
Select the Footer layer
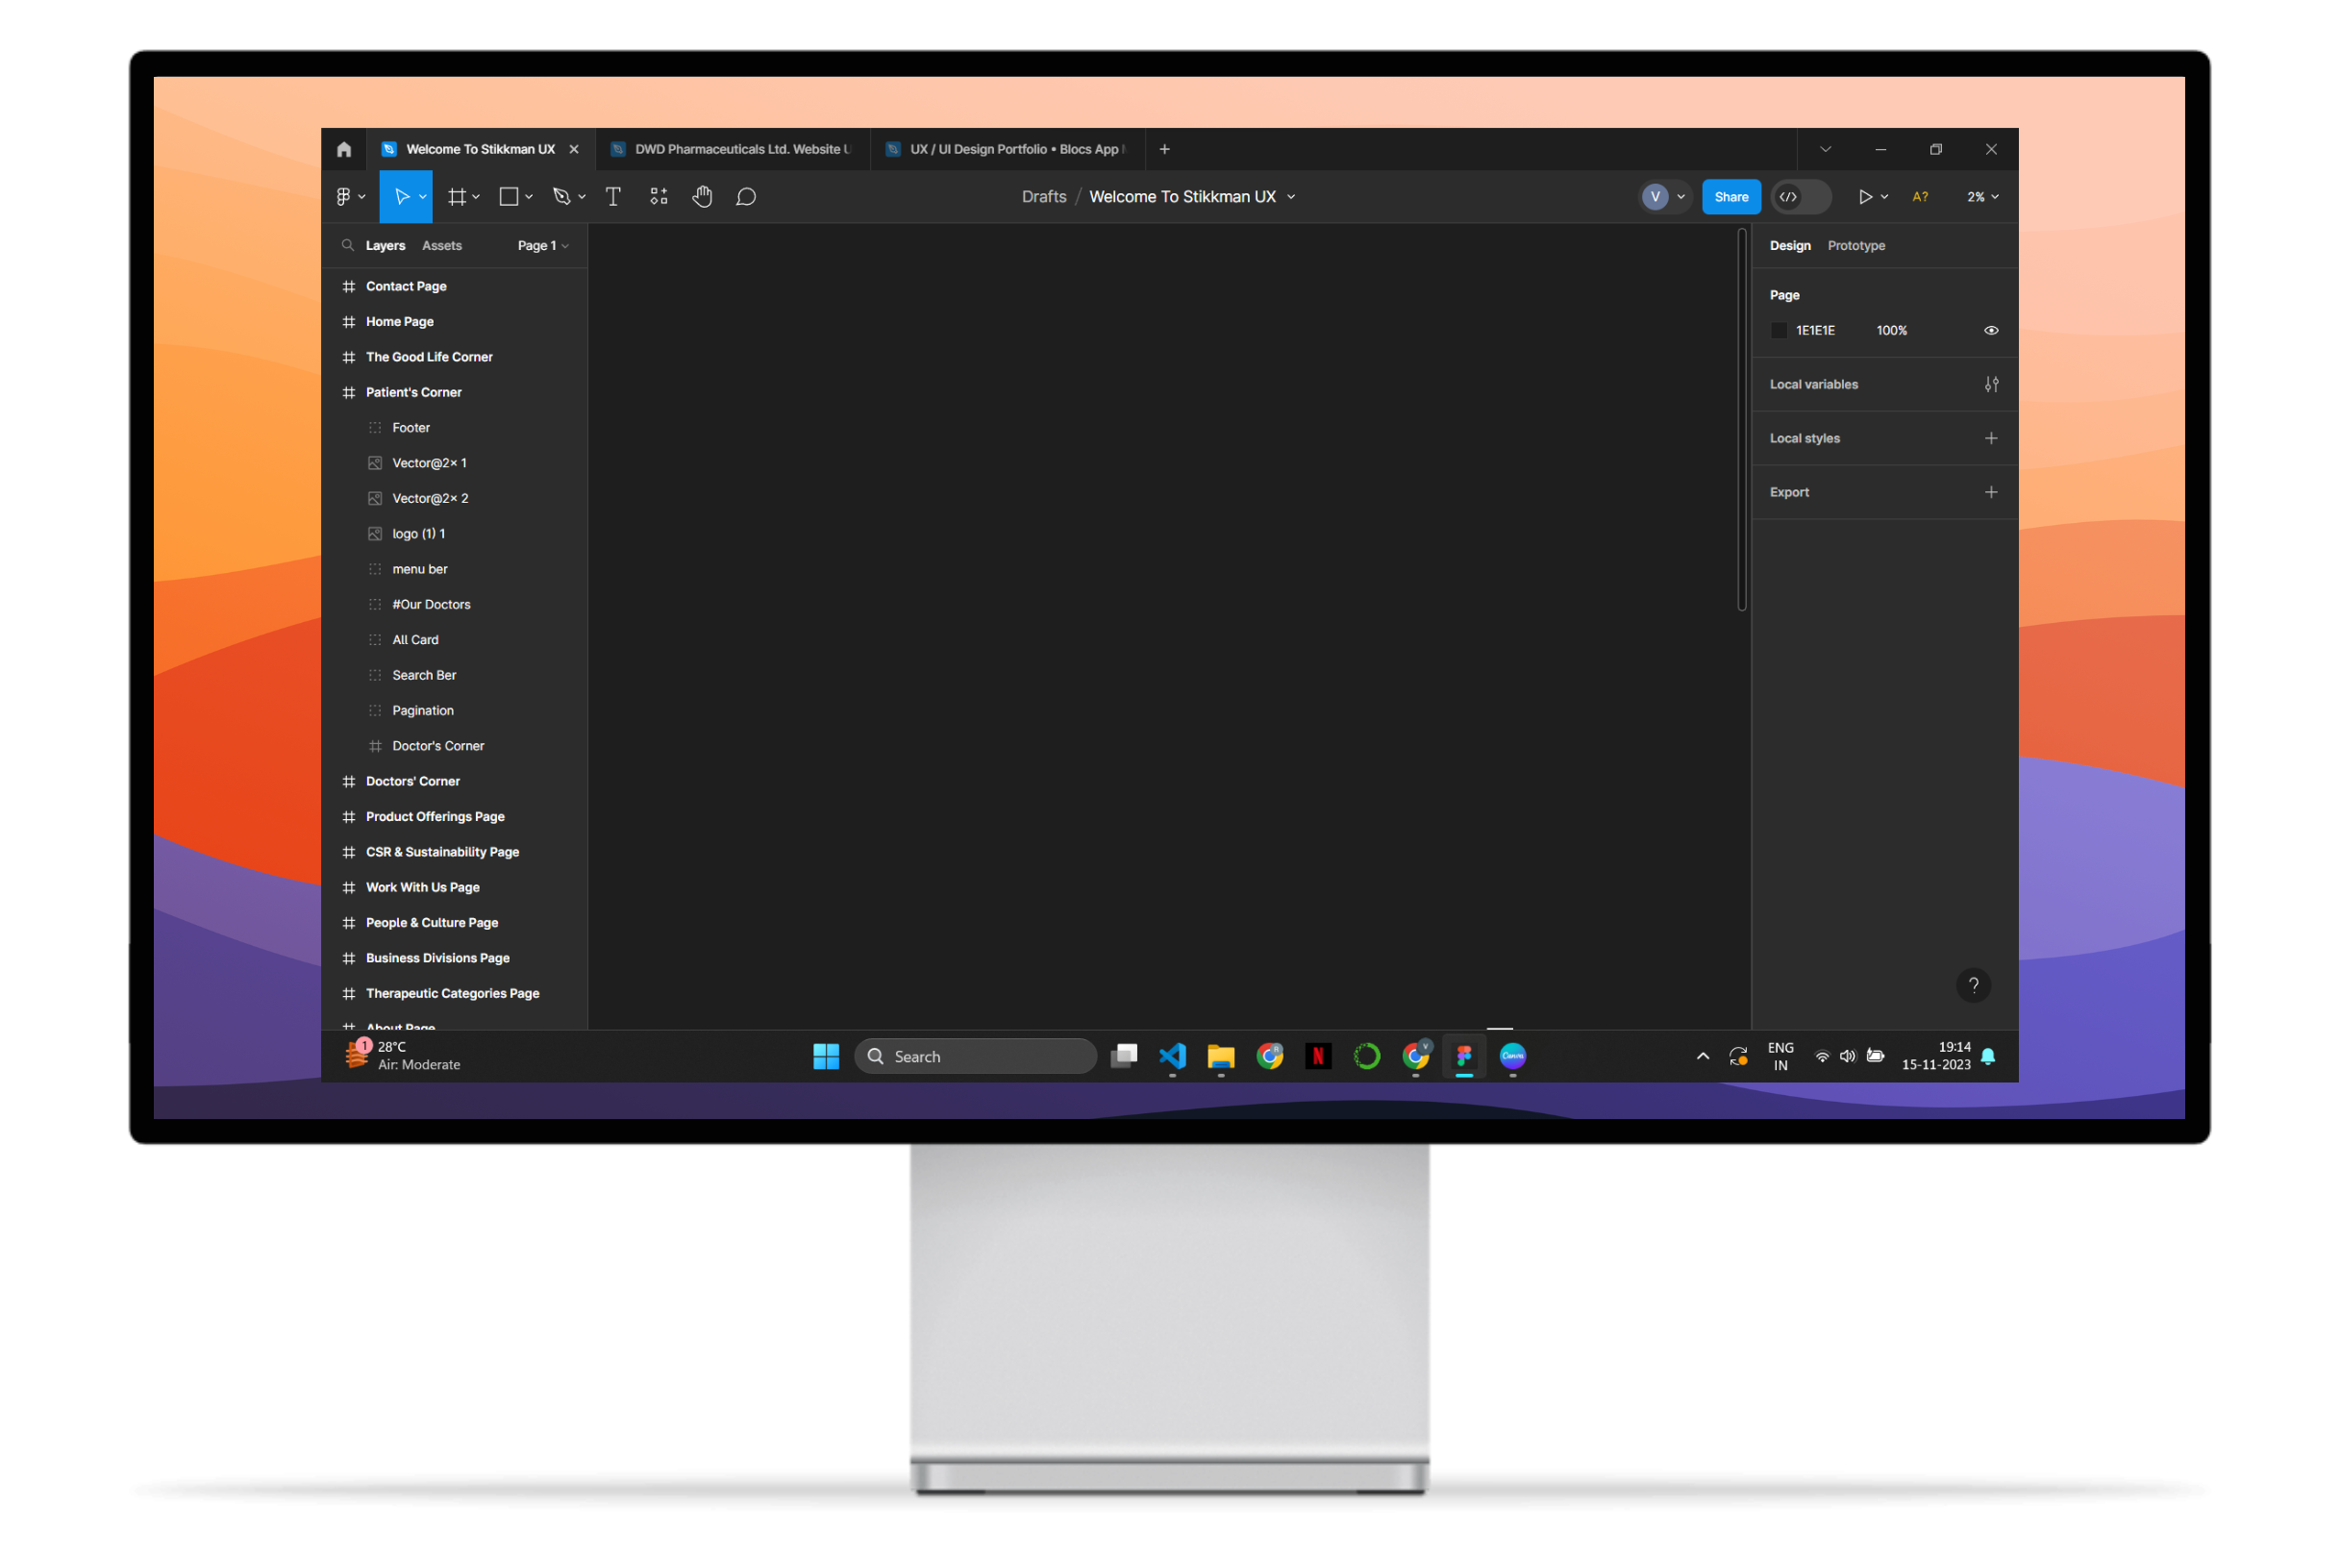click(x=455, y=427)
